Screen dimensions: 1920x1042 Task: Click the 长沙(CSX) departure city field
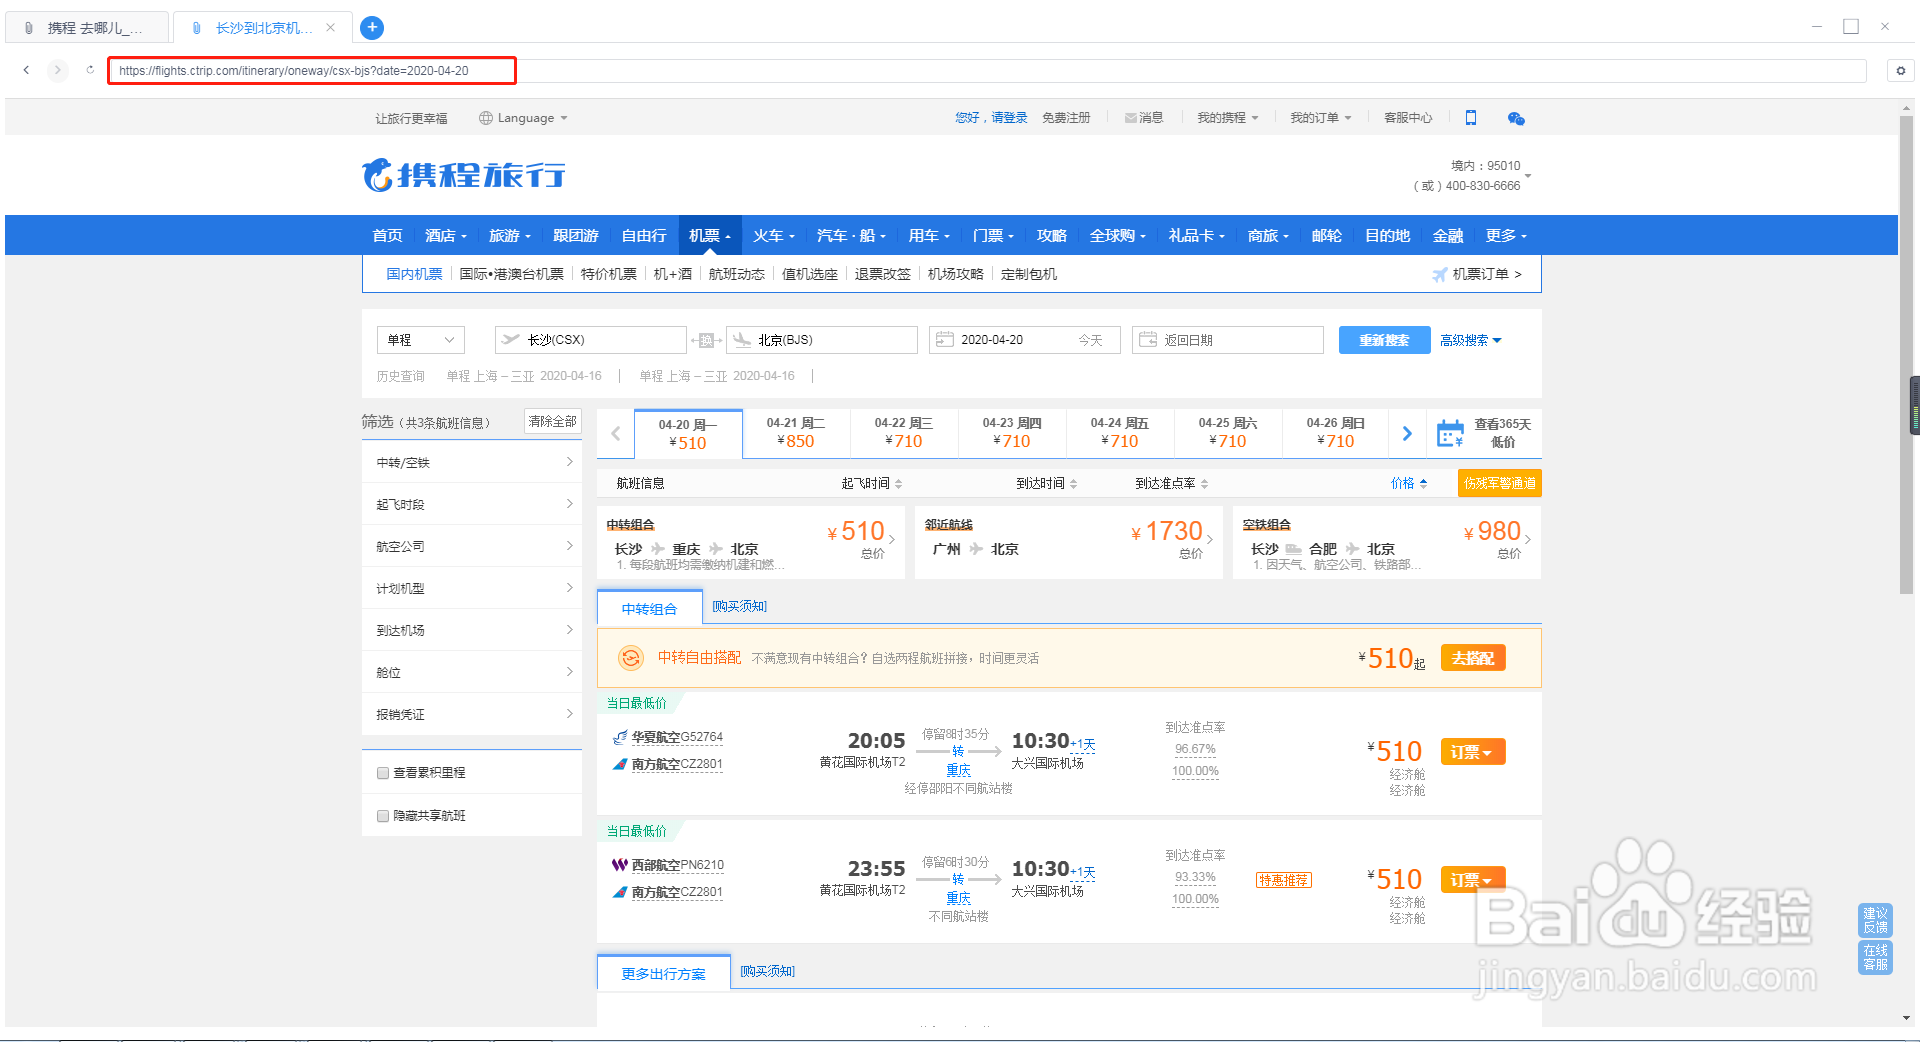591,340
